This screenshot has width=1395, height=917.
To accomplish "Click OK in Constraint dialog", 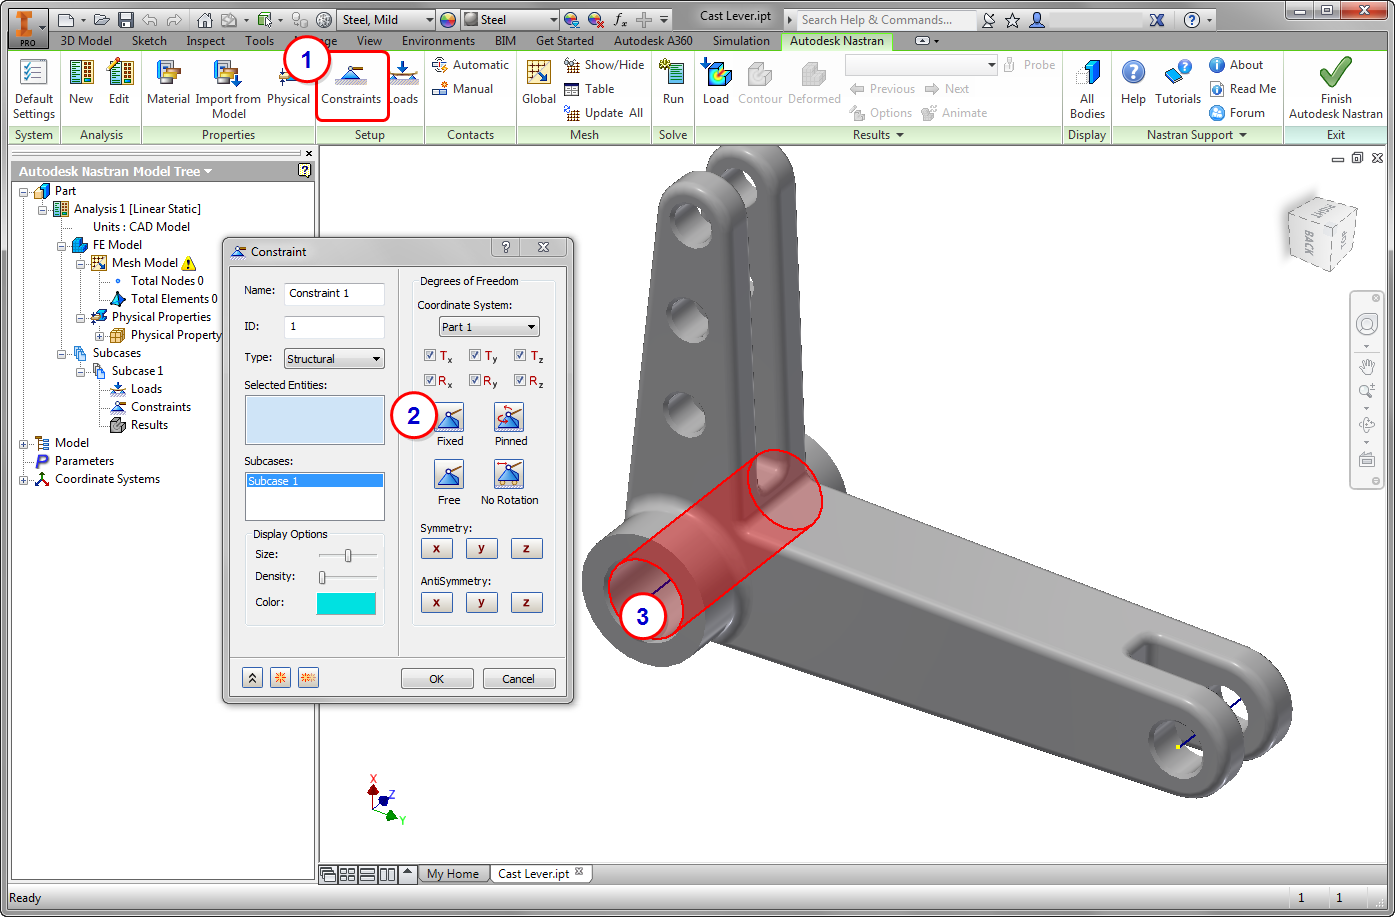I will (437, 678).
